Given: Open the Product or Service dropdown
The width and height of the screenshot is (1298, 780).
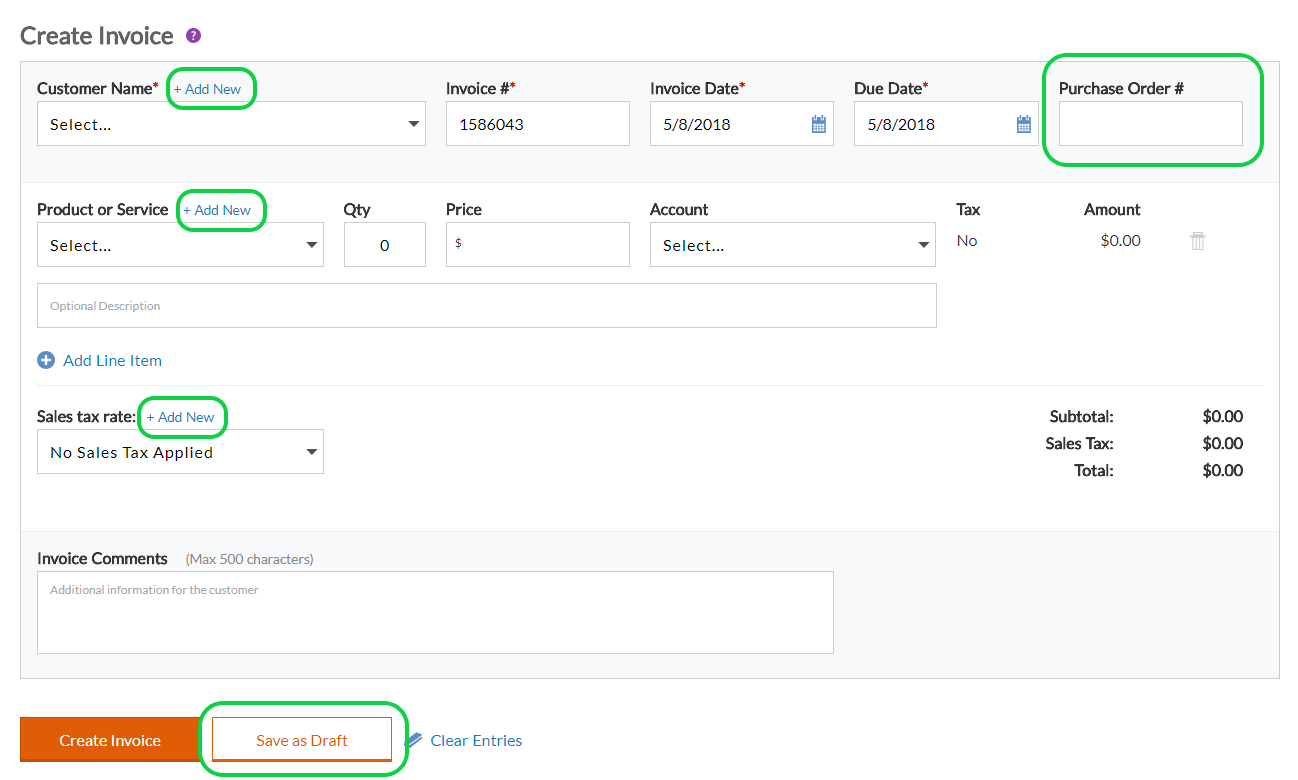Looking at the screenshot, I should (180, 245).
